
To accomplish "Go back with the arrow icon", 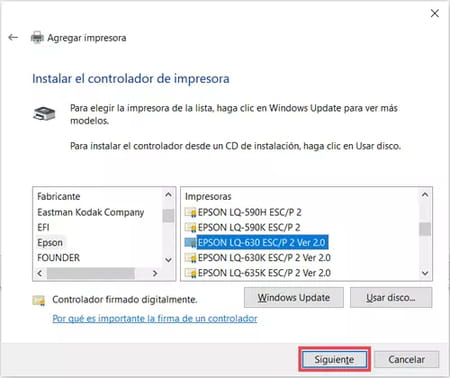I will click(x=13, y=37).
